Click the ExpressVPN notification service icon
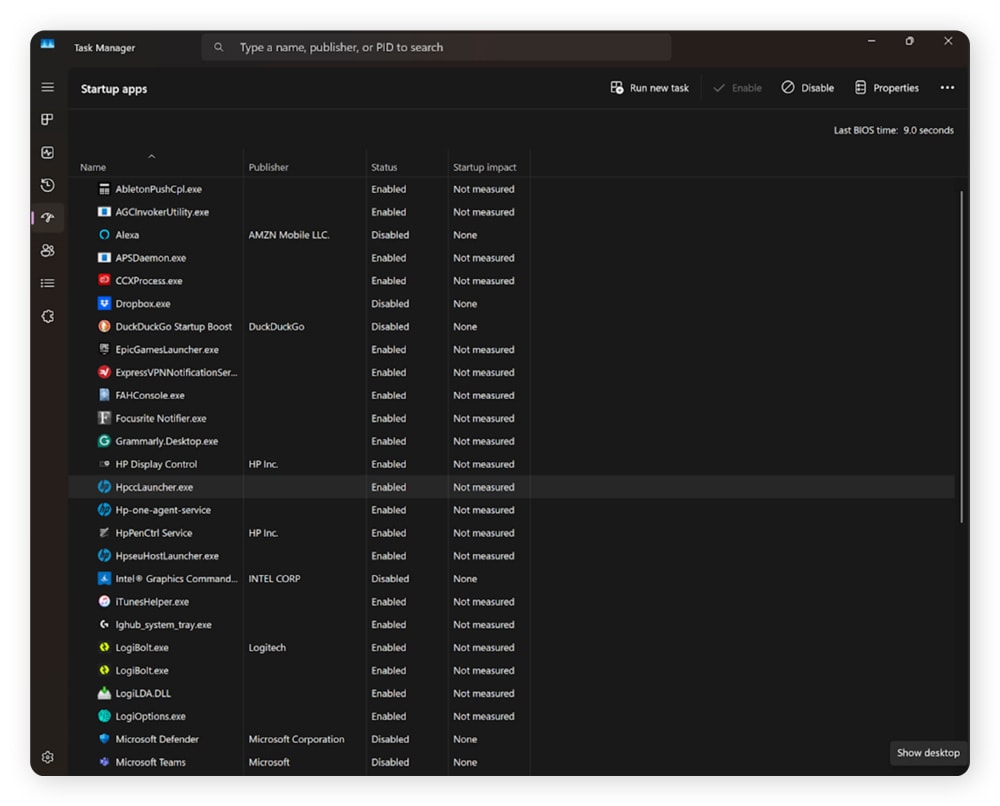1000x806 pixels. click(x=104, y=372)
